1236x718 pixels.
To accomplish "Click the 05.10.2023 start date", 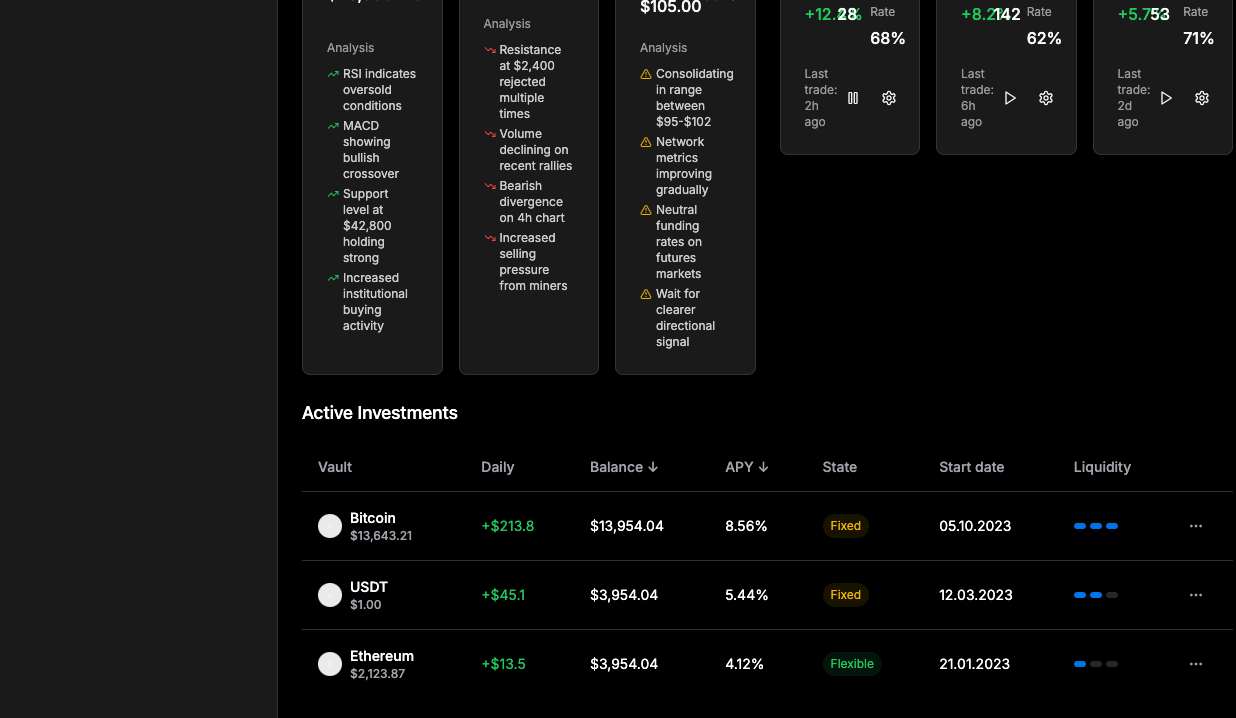I will pos(975,526).
